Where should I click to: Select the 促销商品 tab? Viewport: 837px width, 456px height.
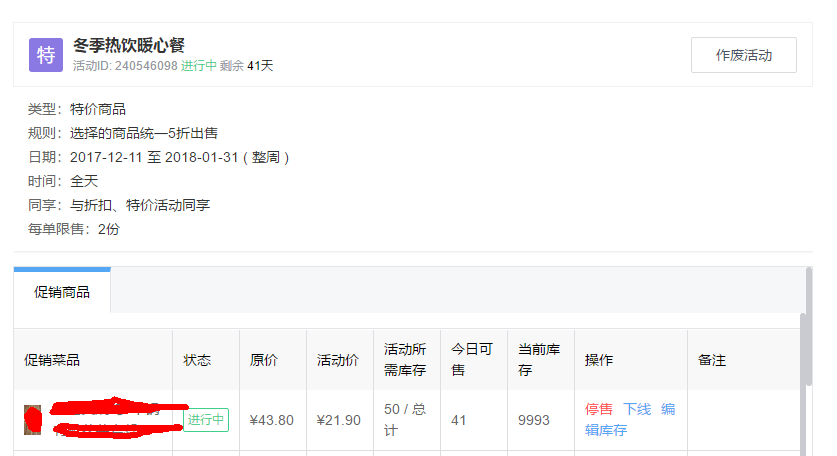click(x=62, y=292)
